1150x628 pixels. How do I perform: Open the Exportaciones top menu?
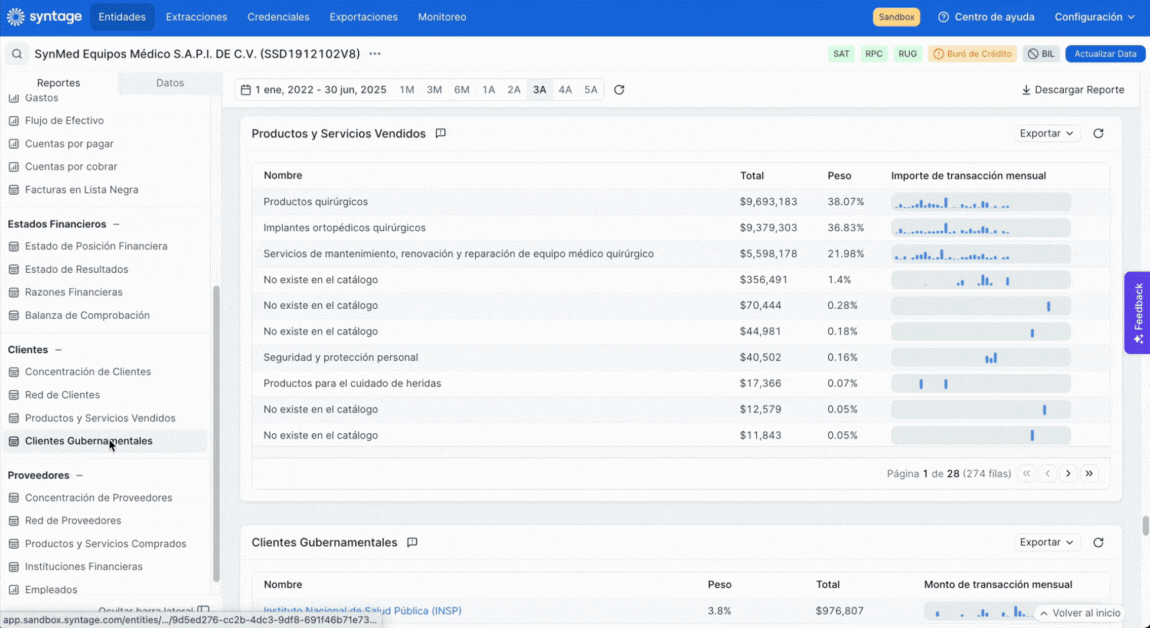(x=363, y=17)
